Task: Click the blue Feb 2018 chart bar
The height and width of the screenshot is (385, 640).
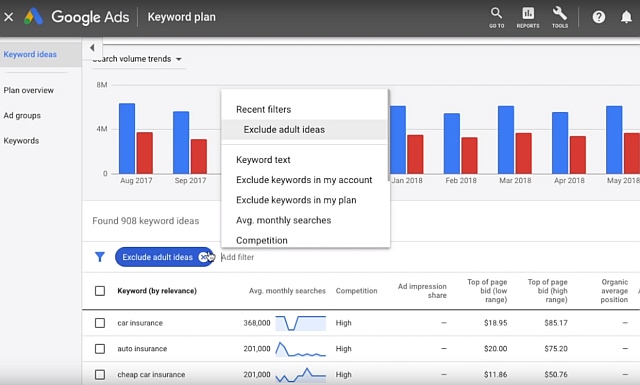Action: pyautogui.click(x=452, y=144)
